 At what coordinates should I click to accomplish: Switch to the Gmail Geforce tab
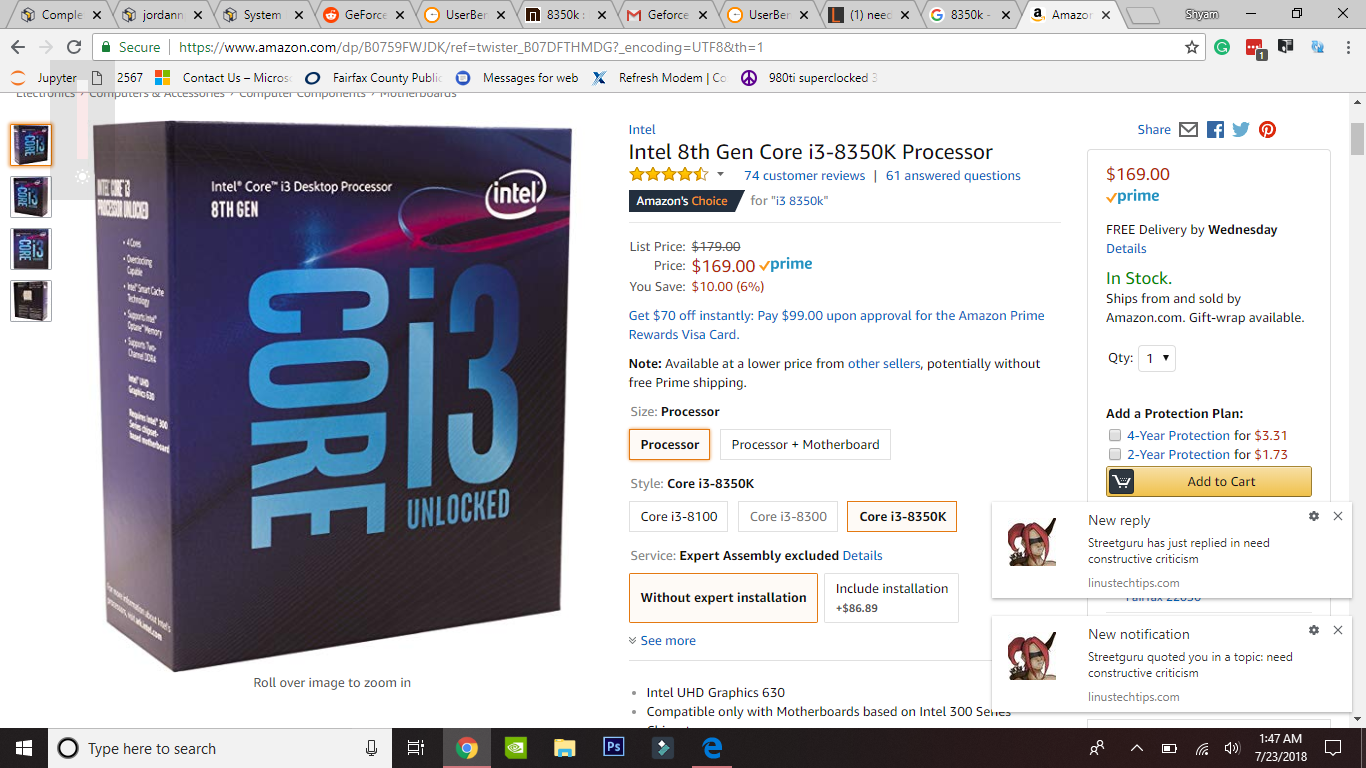pos(666,15)
